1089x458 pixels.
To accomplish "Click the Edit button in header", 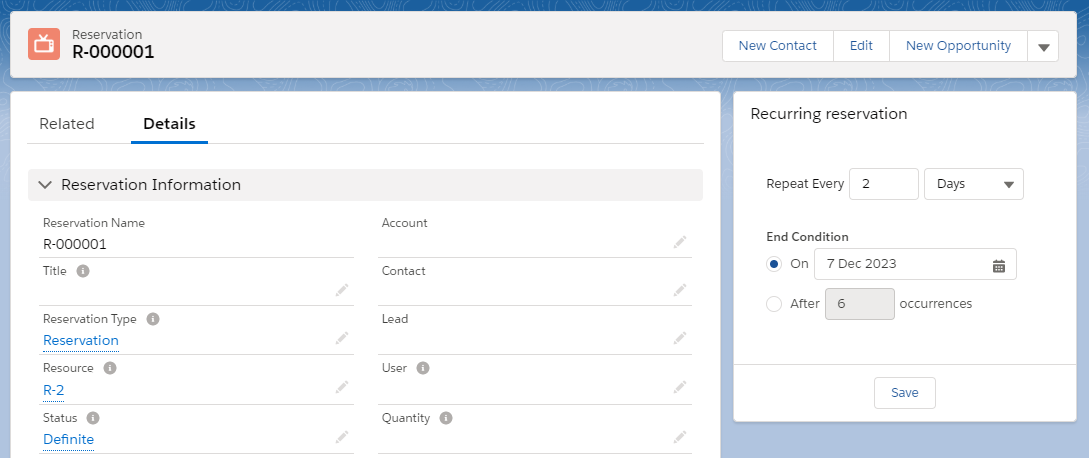I will (861, 46).
